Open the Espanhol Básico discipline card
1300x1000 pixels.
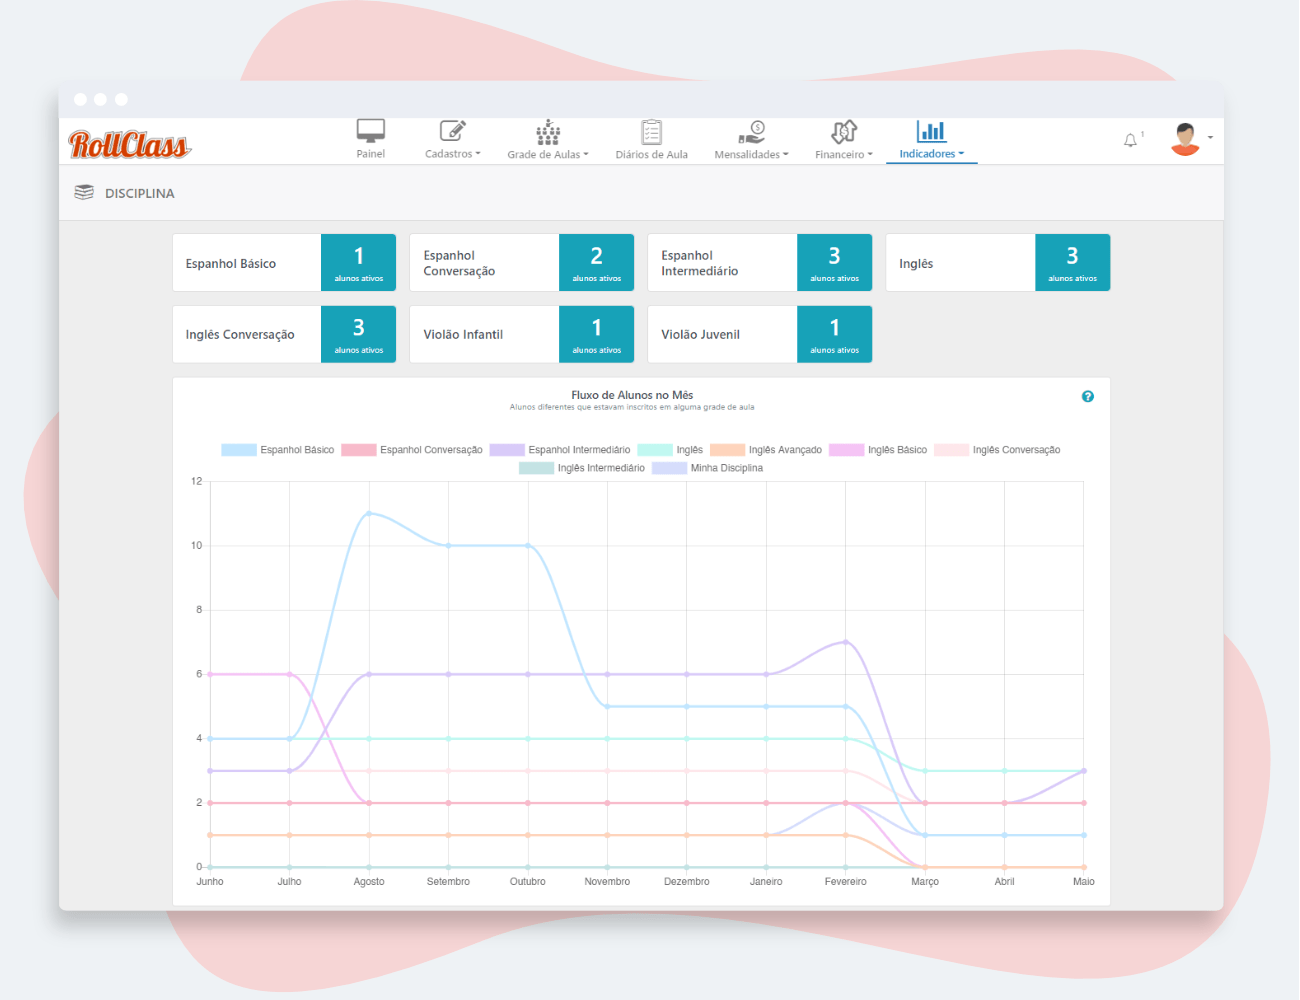(x=284, y=263)
